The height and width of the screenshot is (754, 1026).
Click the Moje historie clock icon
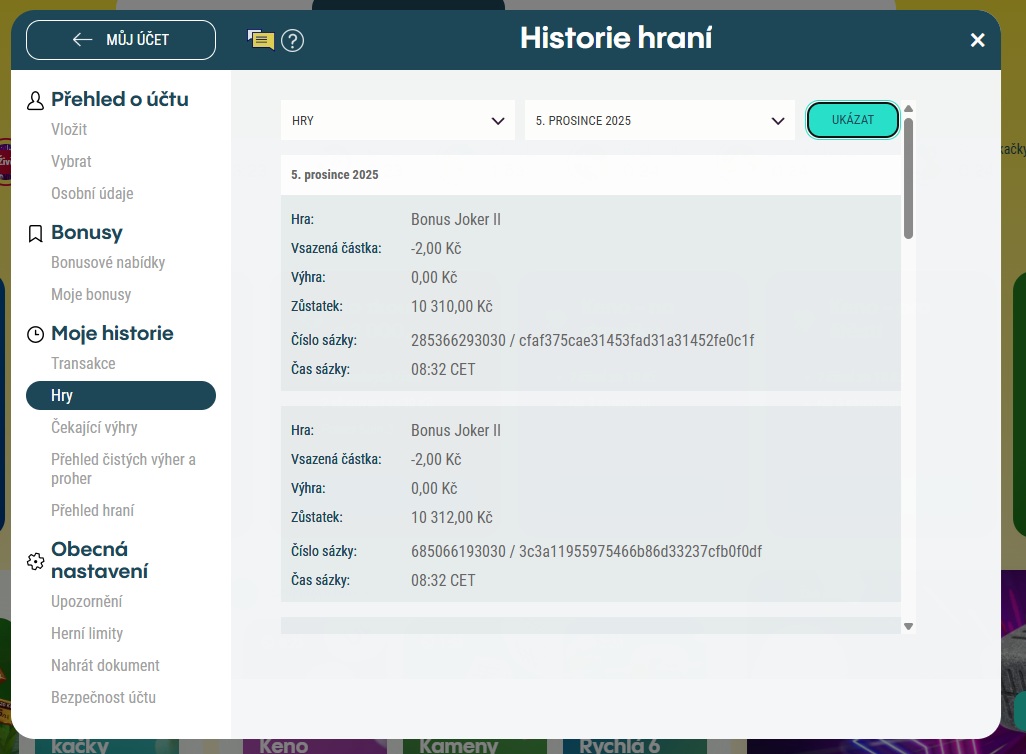(x=36, y=334)
